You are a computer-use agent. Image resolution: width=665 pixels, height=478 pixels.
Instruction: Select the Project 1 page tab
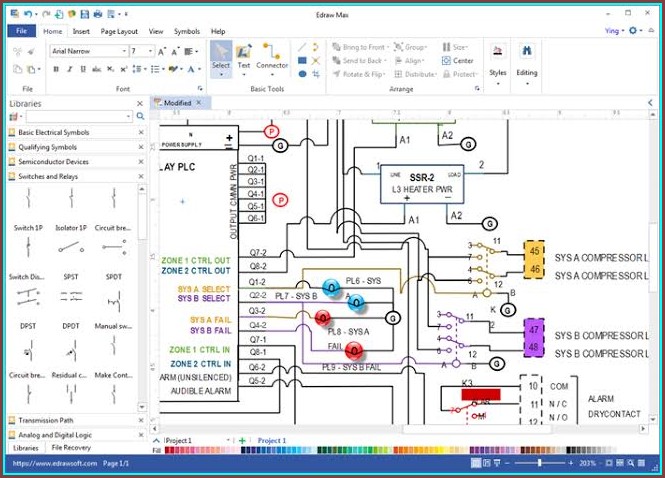(272, 441)
